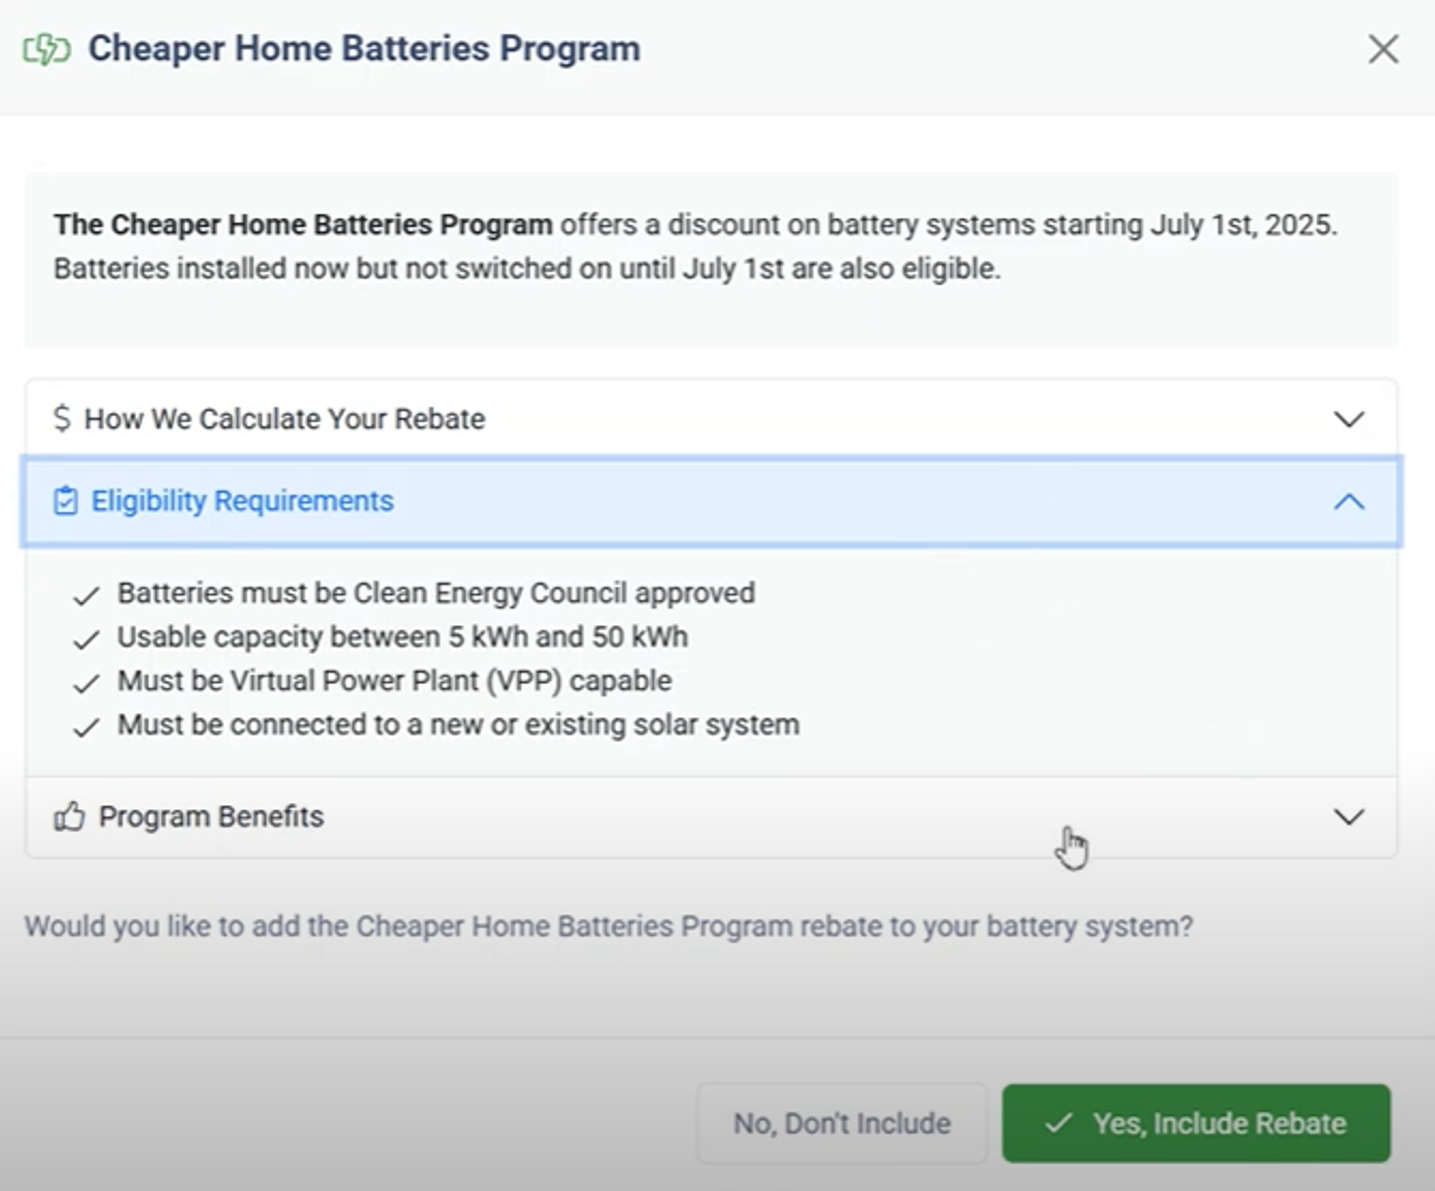
Task: Click the green battery charging icon in header
Action: tap(45, 48)
